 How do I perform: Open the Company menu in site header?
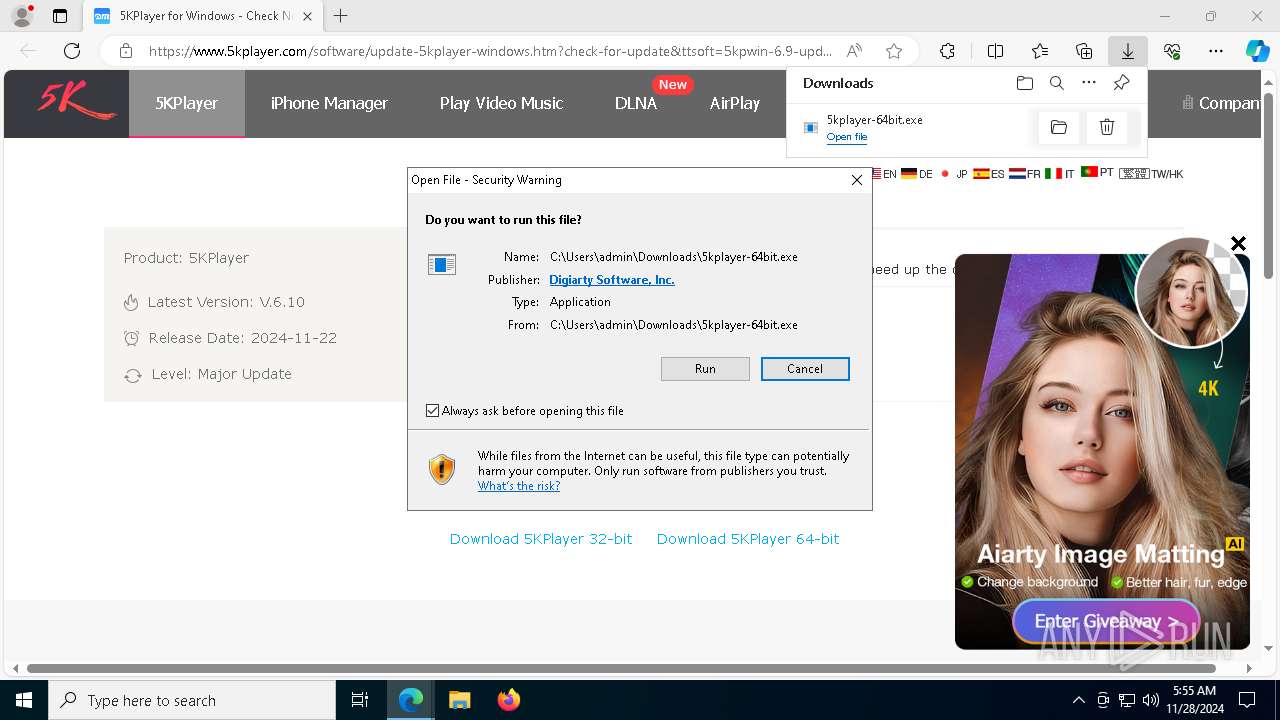(1220, 103)
